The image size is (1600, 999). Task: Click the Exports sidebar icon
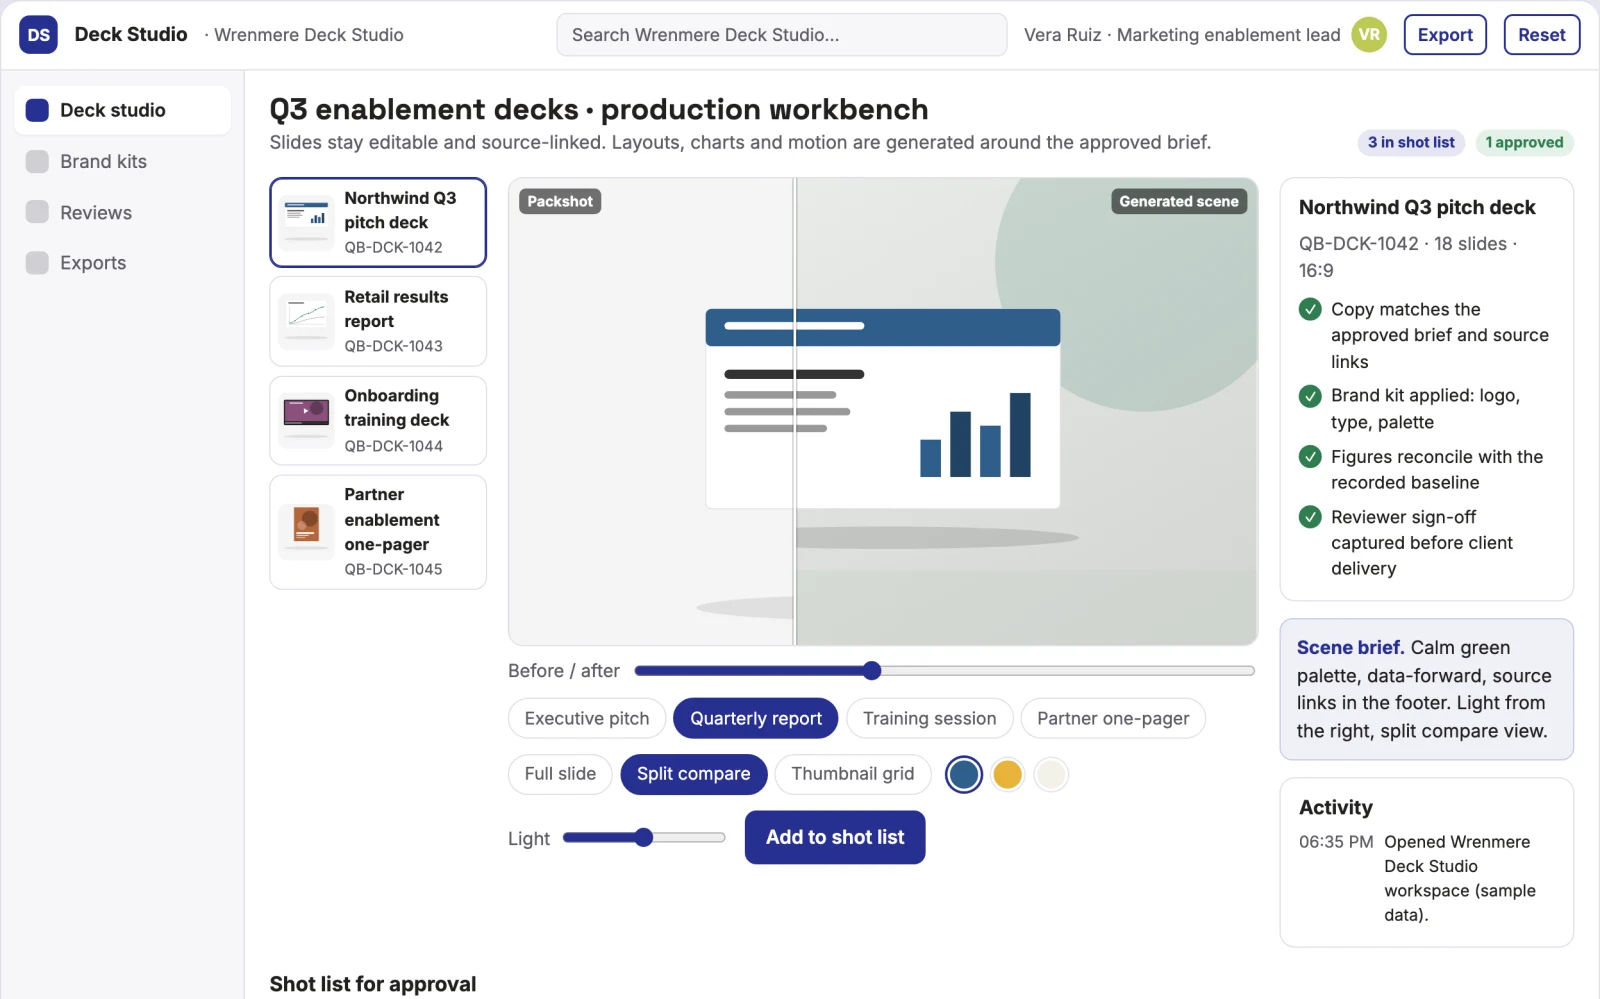click(x=37, y=263)
